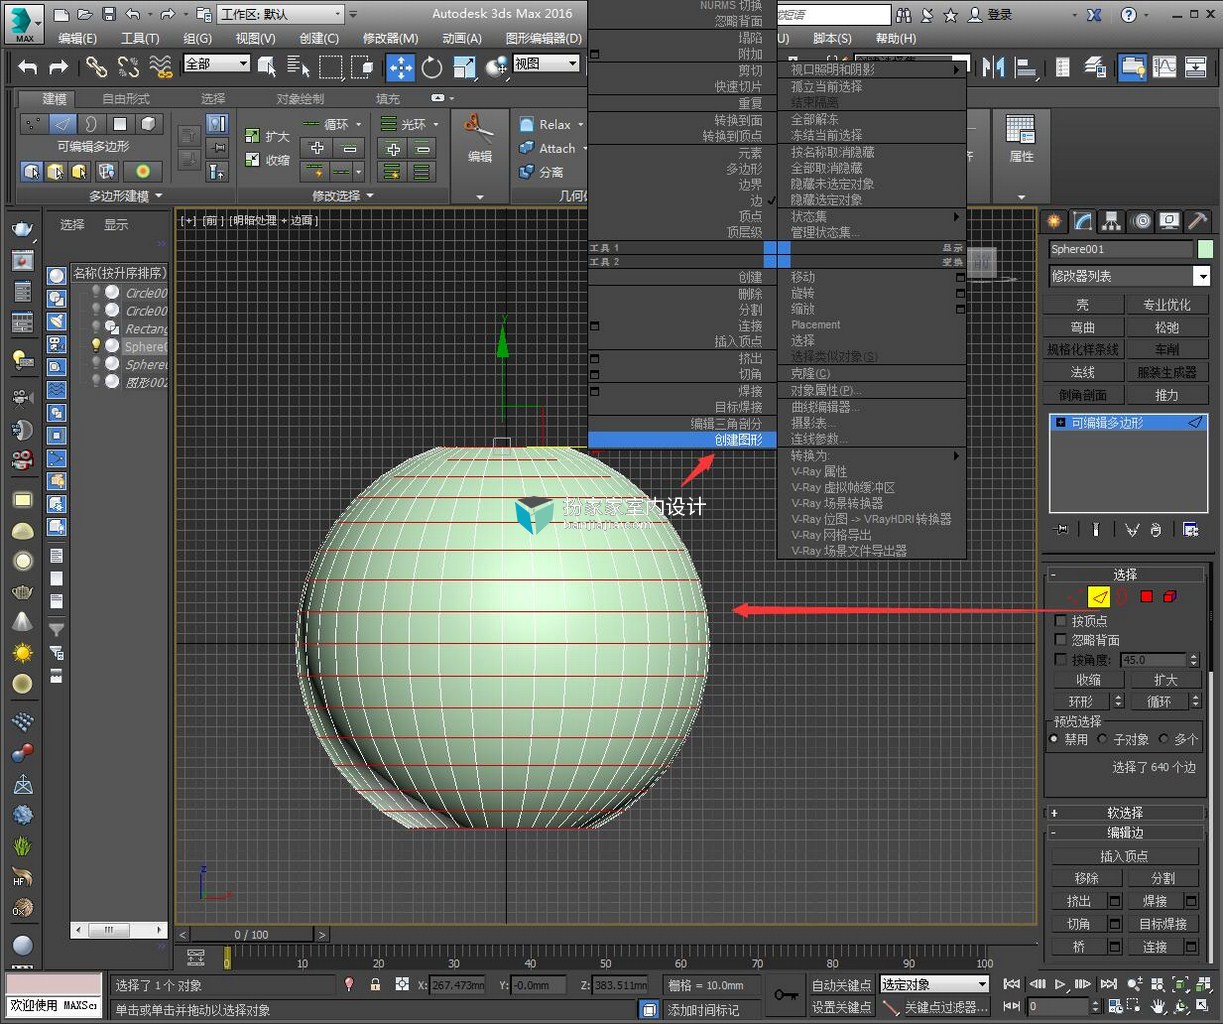Click the 插入顶点 button in 编辑边
Image resolution: width=1223 pixels, height=1024 pixels.
tap(1124, 856)
